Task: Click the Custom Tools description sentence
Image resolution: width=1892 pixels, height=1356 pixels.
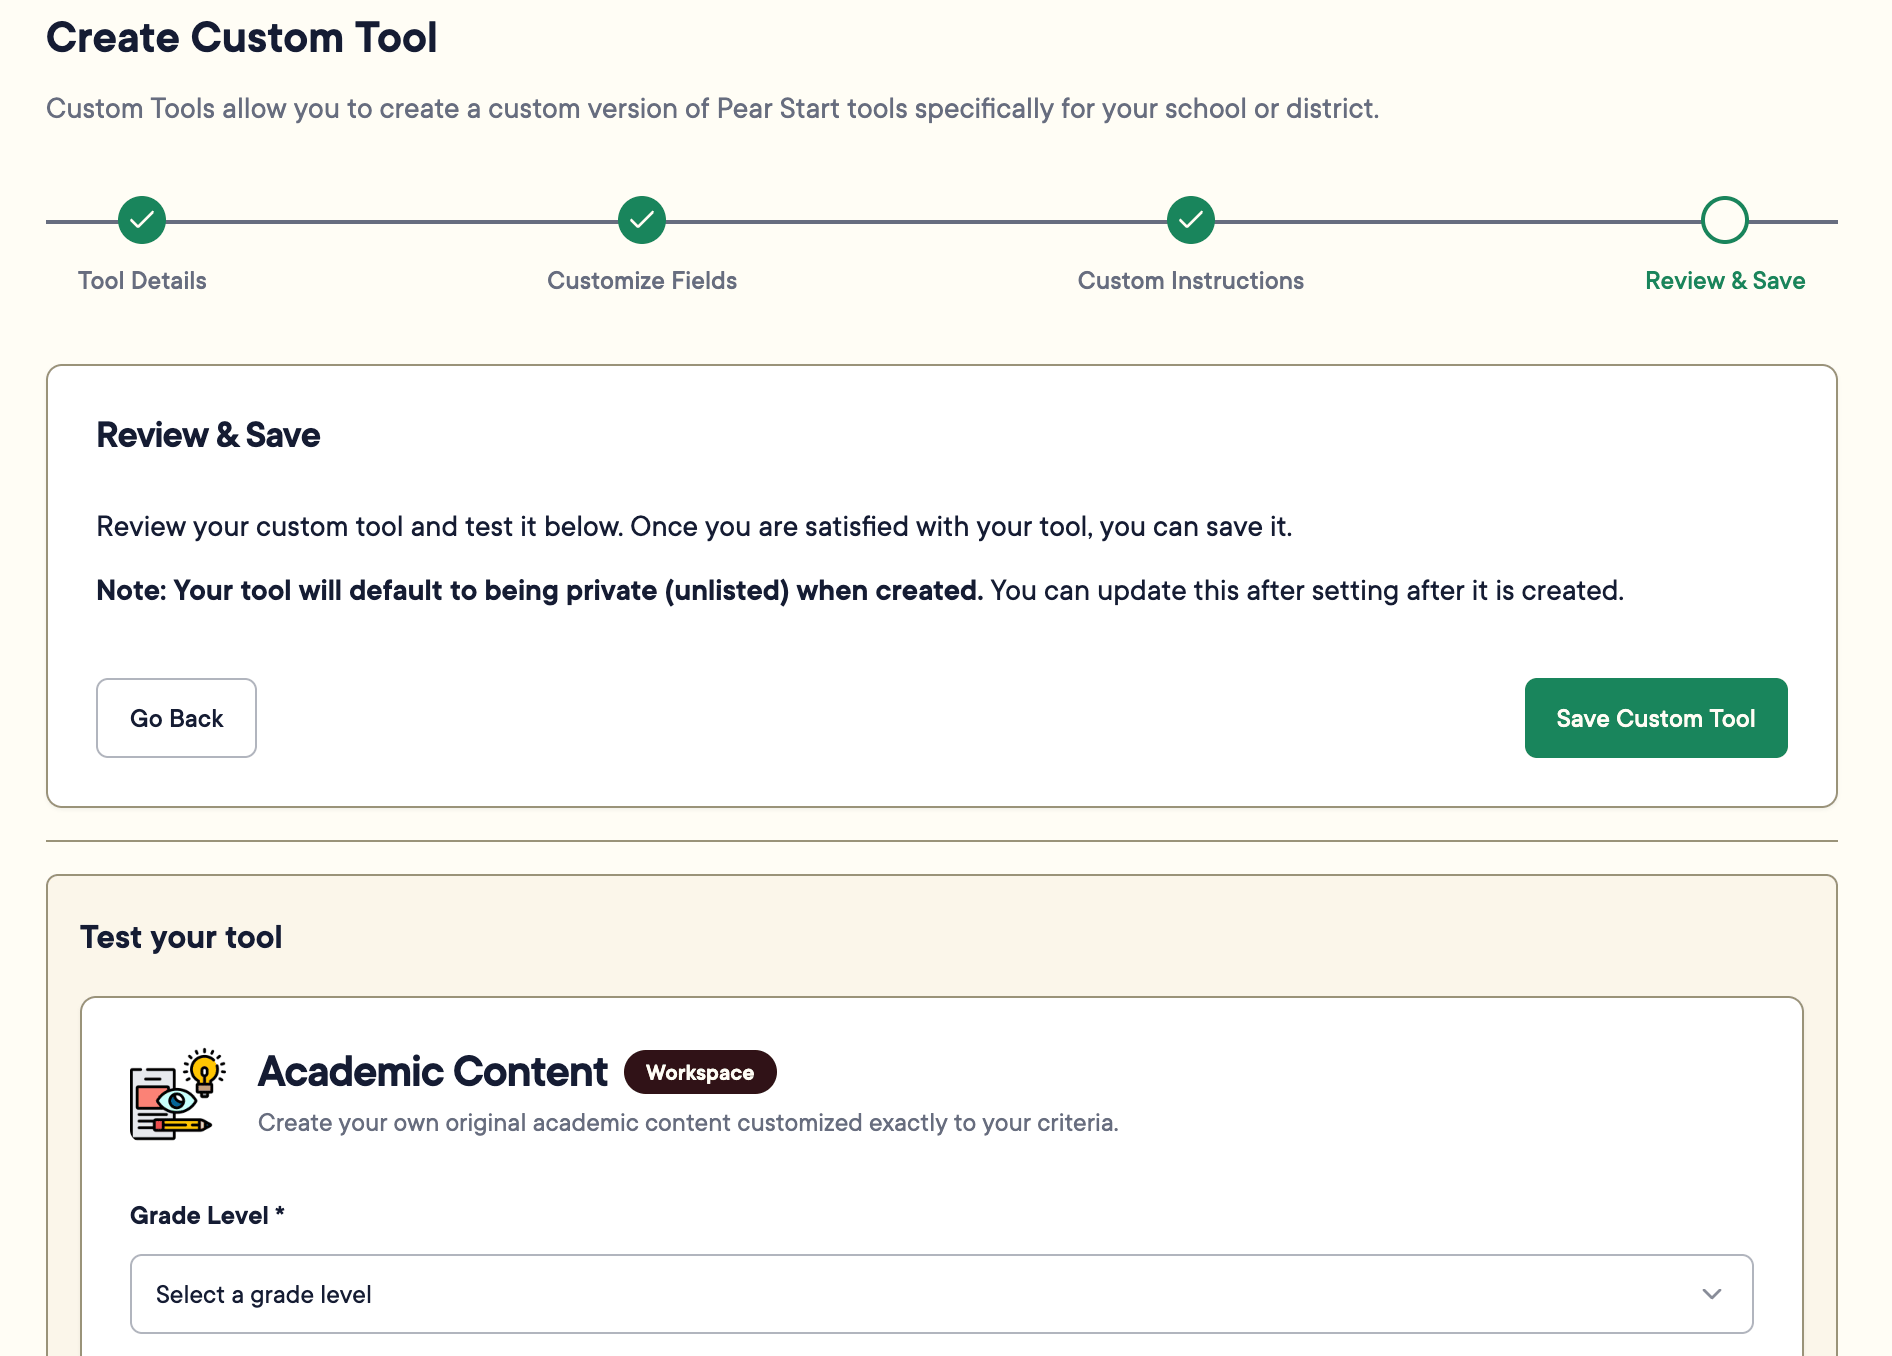Action: (x=713, y=108)
